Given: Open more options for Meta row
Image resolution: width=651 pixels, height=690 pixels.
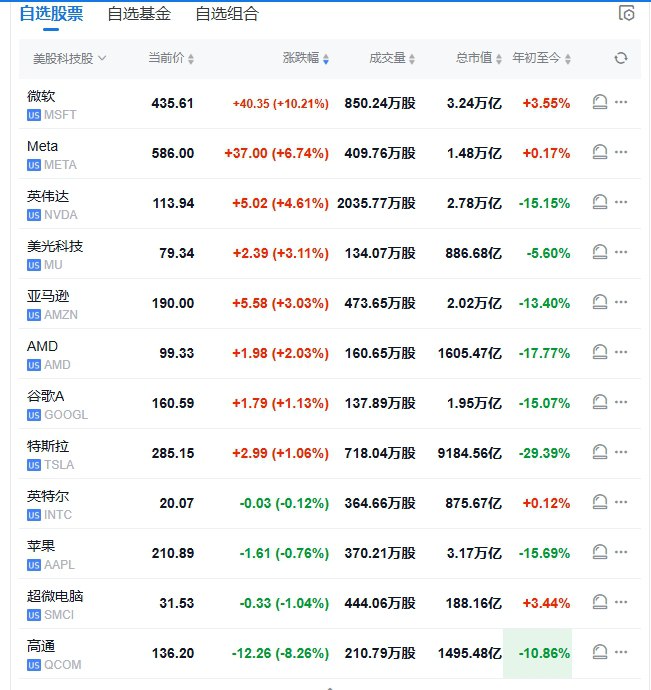Looking at the screenshot, I should (x=621, y=152).
